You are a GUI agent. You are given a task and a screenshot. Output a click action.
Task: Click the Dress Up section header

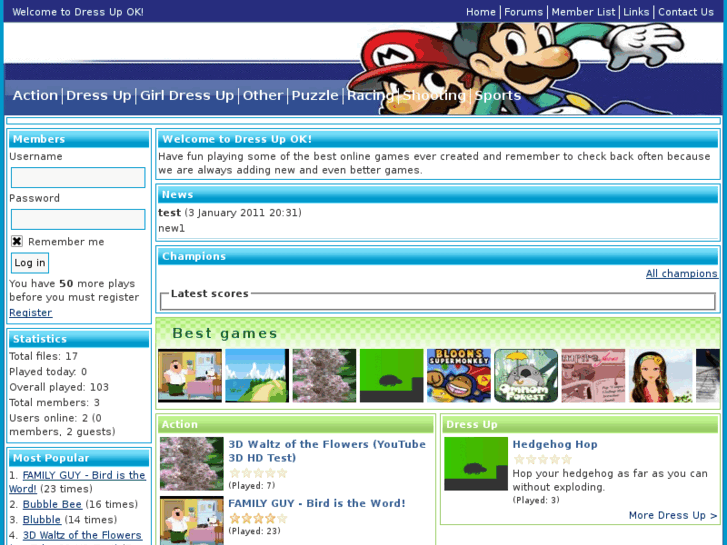coord(580,424)
